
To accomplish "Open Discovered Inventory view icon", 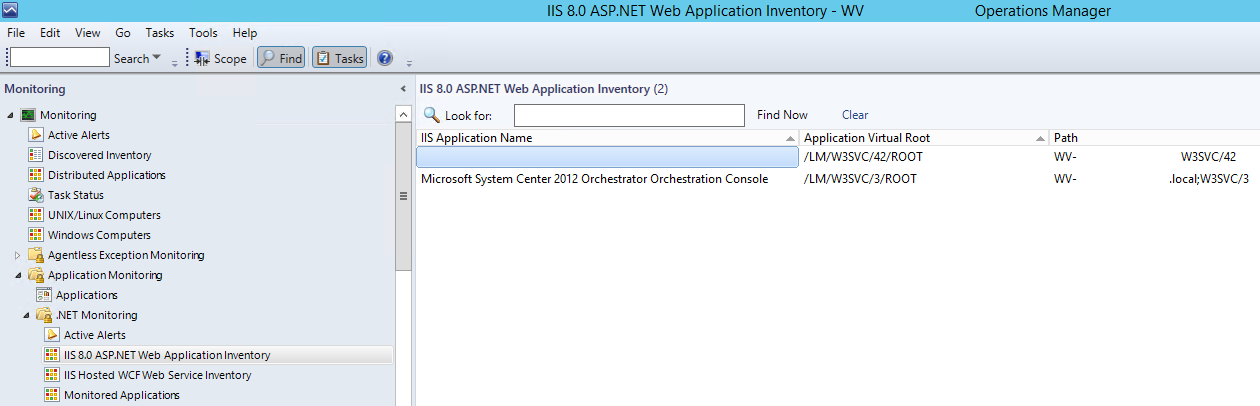I will pyautogui.click(x=36, y=155).
